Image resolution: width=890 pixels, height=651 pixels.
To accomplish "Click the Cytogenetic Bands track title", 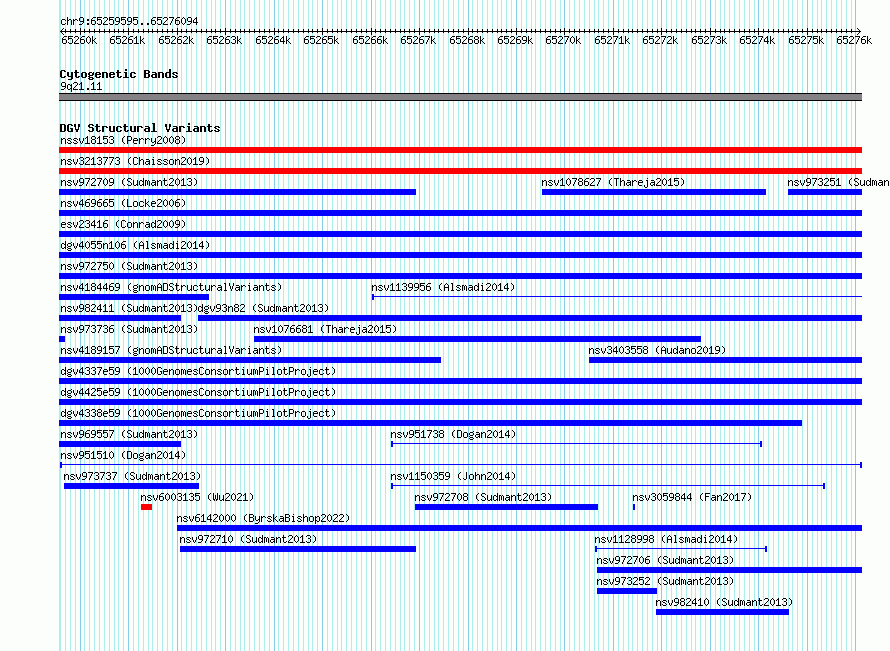I will pyautogui.click(x=119, y=74).
